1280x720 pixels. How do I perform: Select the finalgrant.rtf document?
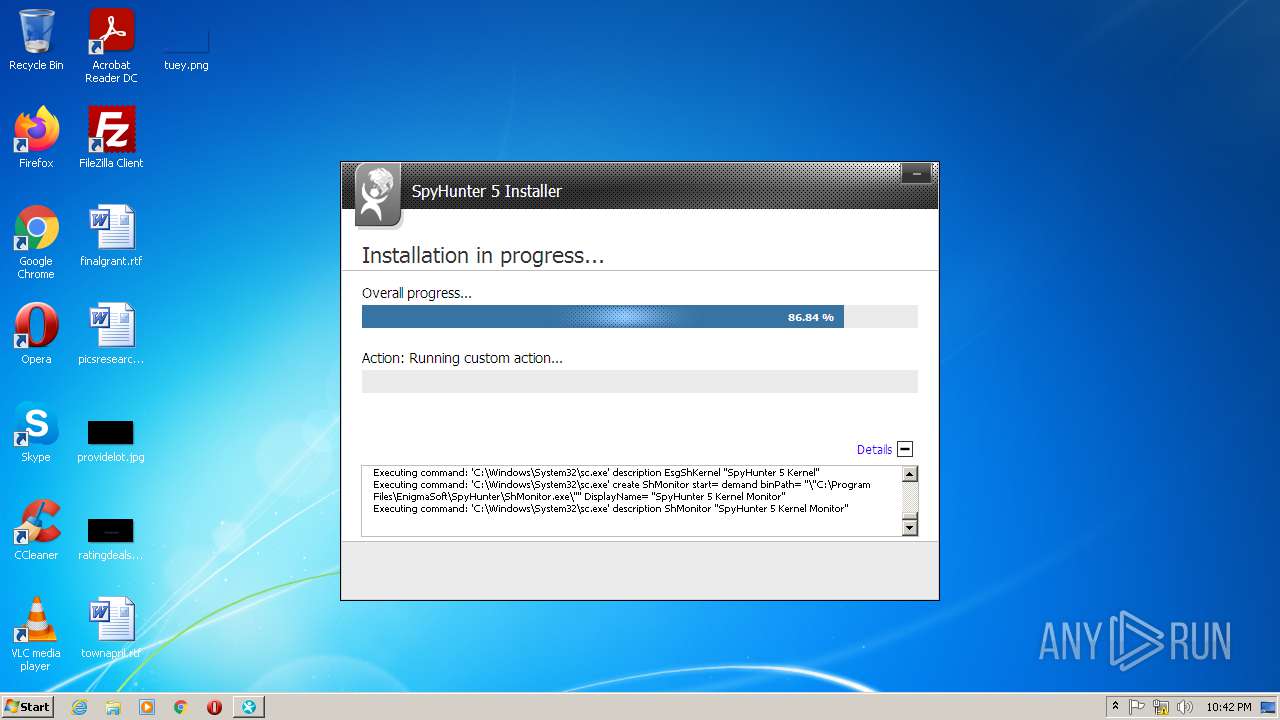[x=111, y=236]
